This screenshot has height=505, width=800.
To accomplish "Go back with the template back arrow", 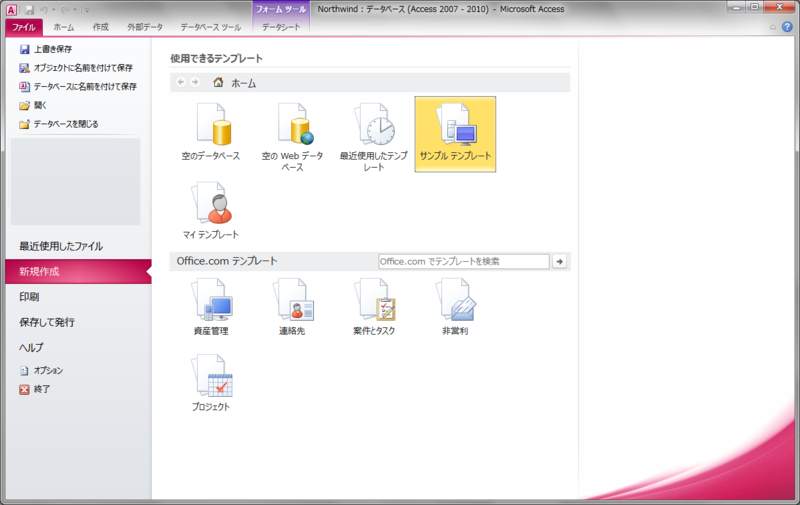I will (181, 82).
